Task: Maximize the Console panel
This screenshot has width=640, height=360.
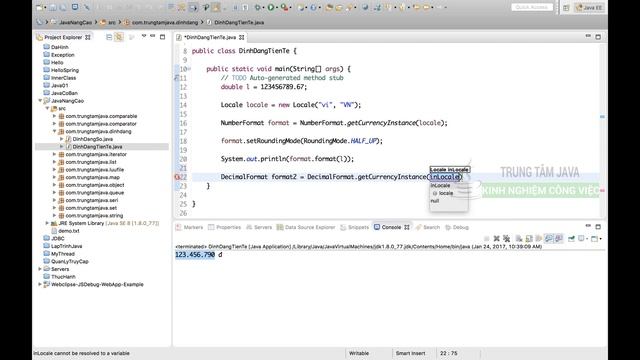Action: tap(598, 227)
